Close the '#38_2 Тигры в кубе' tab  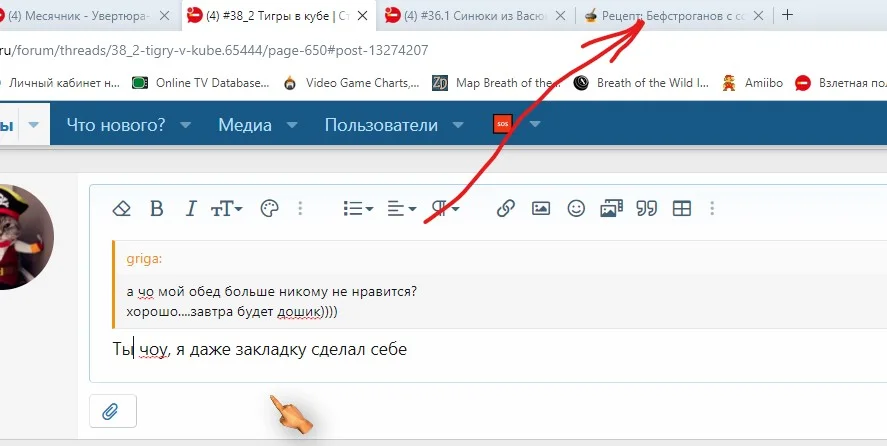click(x=363, y=16)
